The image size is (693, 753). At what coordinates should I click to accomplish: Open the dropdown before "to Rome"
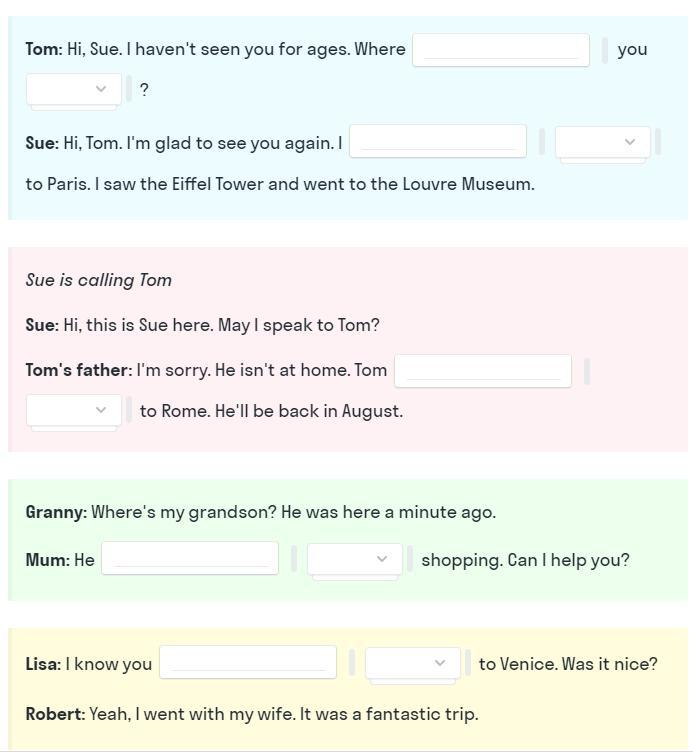tap(75, 411)
